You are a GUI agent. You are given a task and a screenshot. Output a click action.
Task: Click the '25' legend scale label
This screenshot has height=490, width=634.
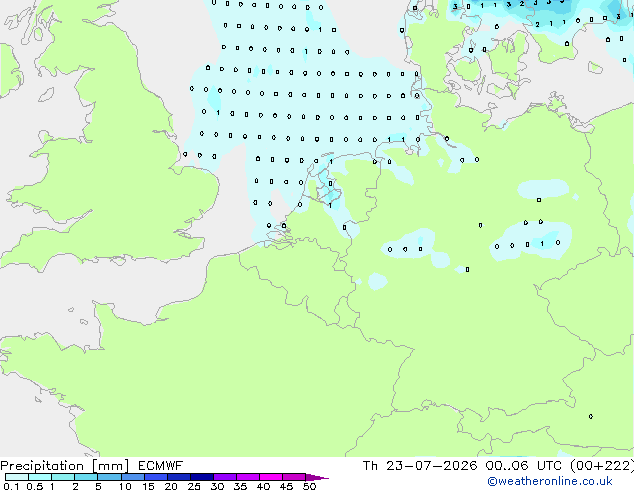click(194, 486)
